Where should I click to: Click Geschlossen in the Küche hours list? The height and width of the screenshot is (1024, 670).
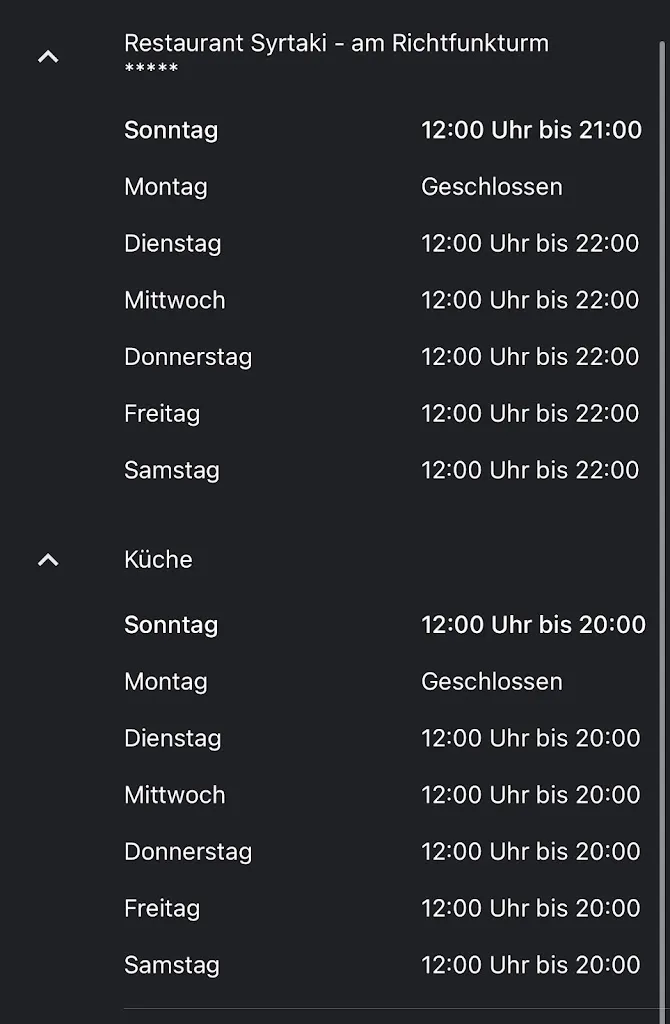tap(492, 682)
